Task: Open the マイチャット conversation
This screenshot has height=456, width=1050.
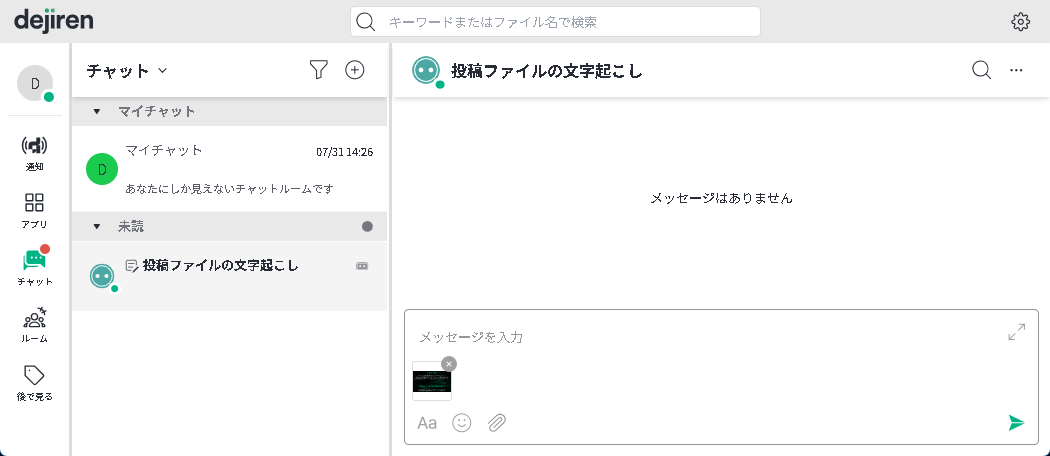Action: point(229,168)
